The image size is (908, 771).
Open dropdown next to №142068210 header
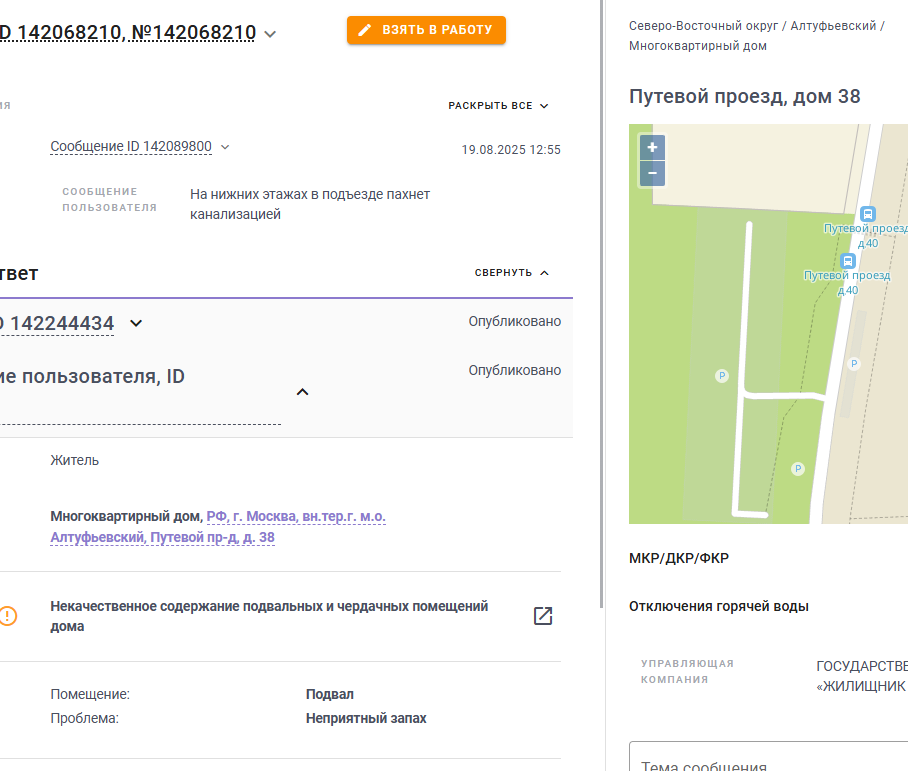pos(270,34)
